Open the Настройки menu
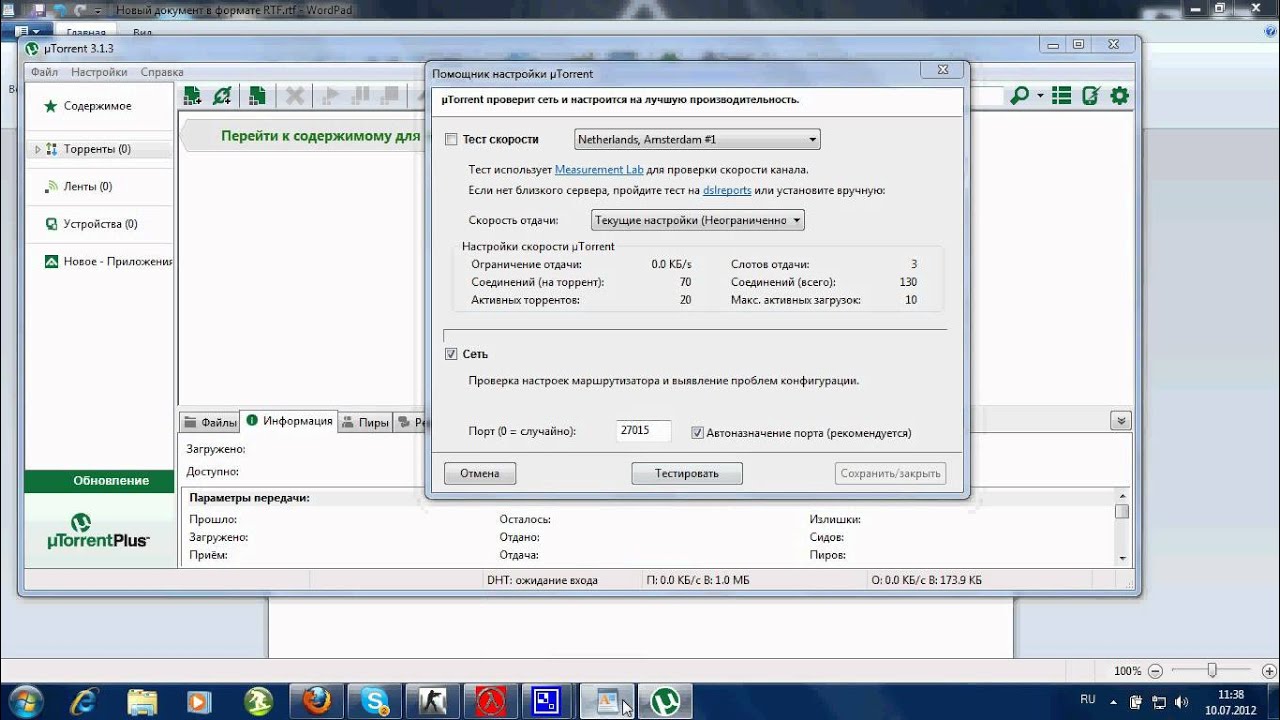 point(99,72)
